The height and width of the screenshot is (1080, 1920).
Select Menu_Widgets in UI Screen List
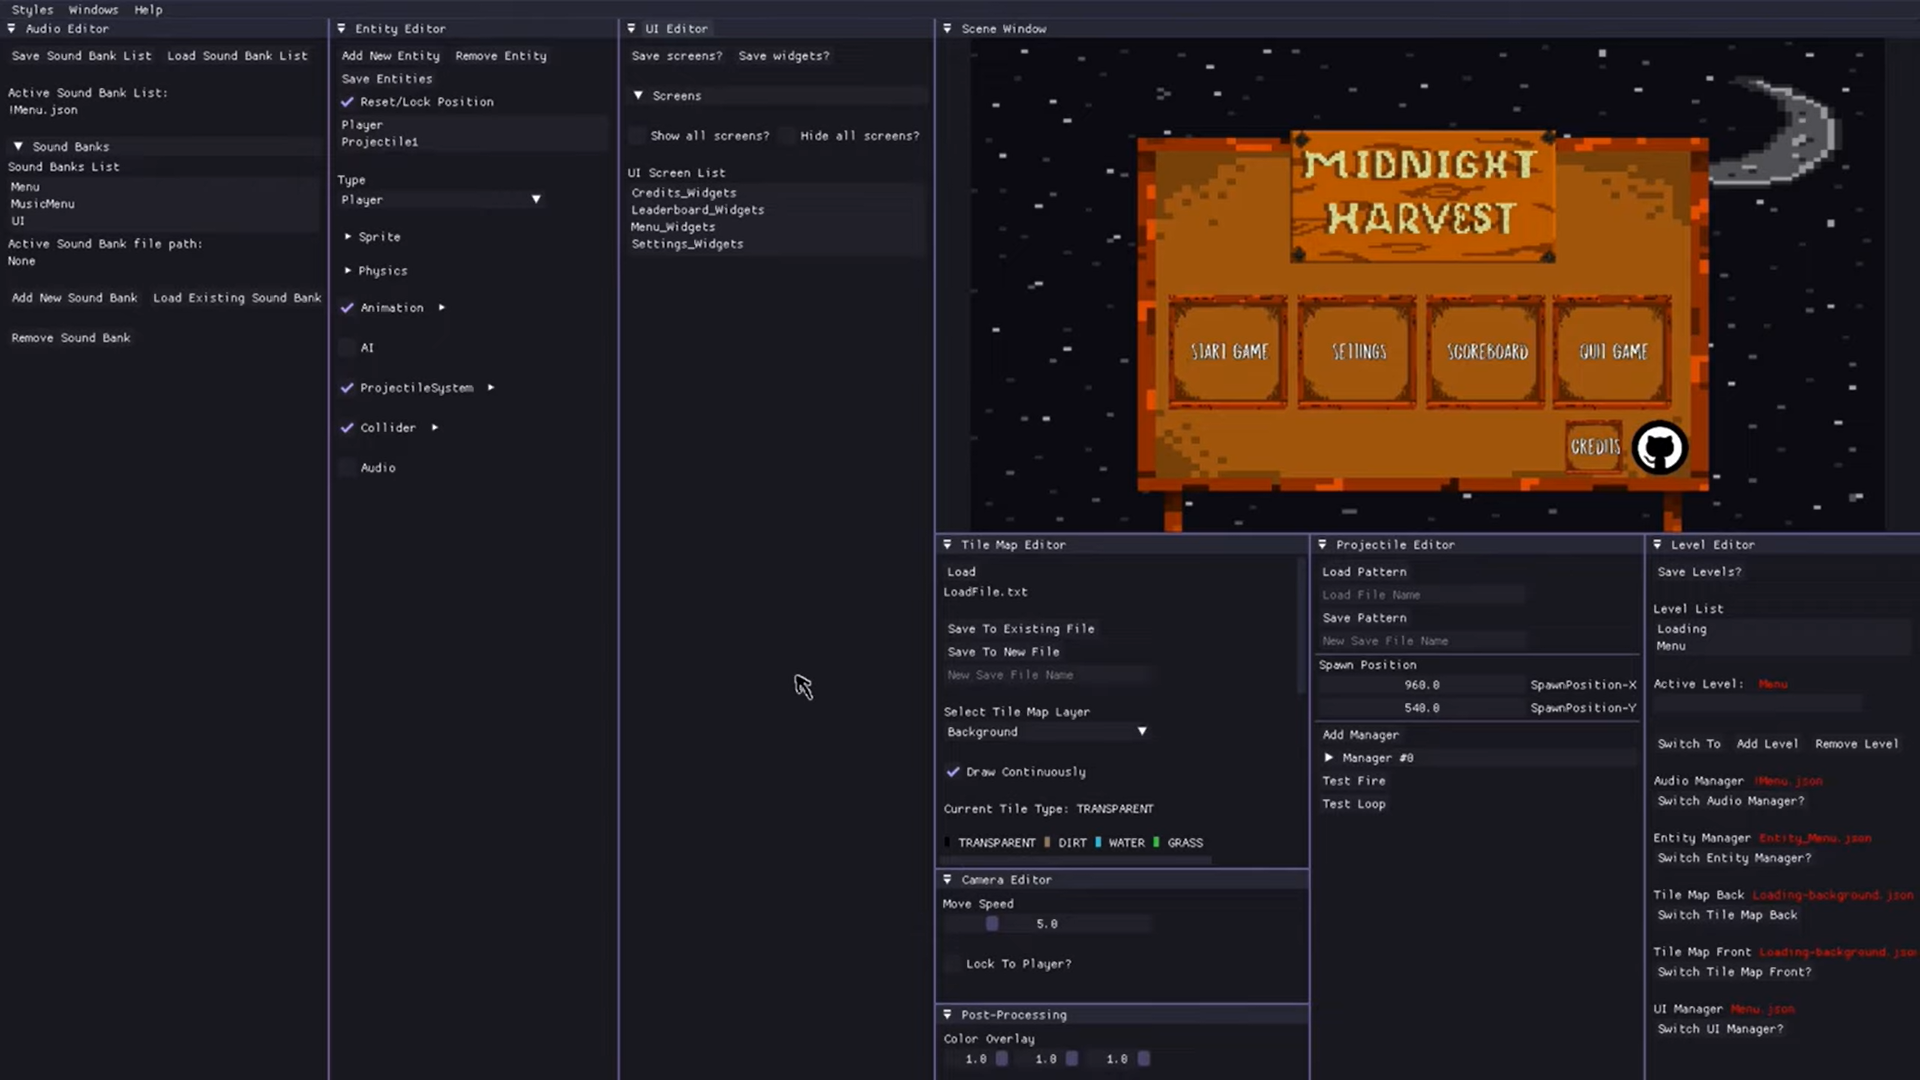point(673,227)
